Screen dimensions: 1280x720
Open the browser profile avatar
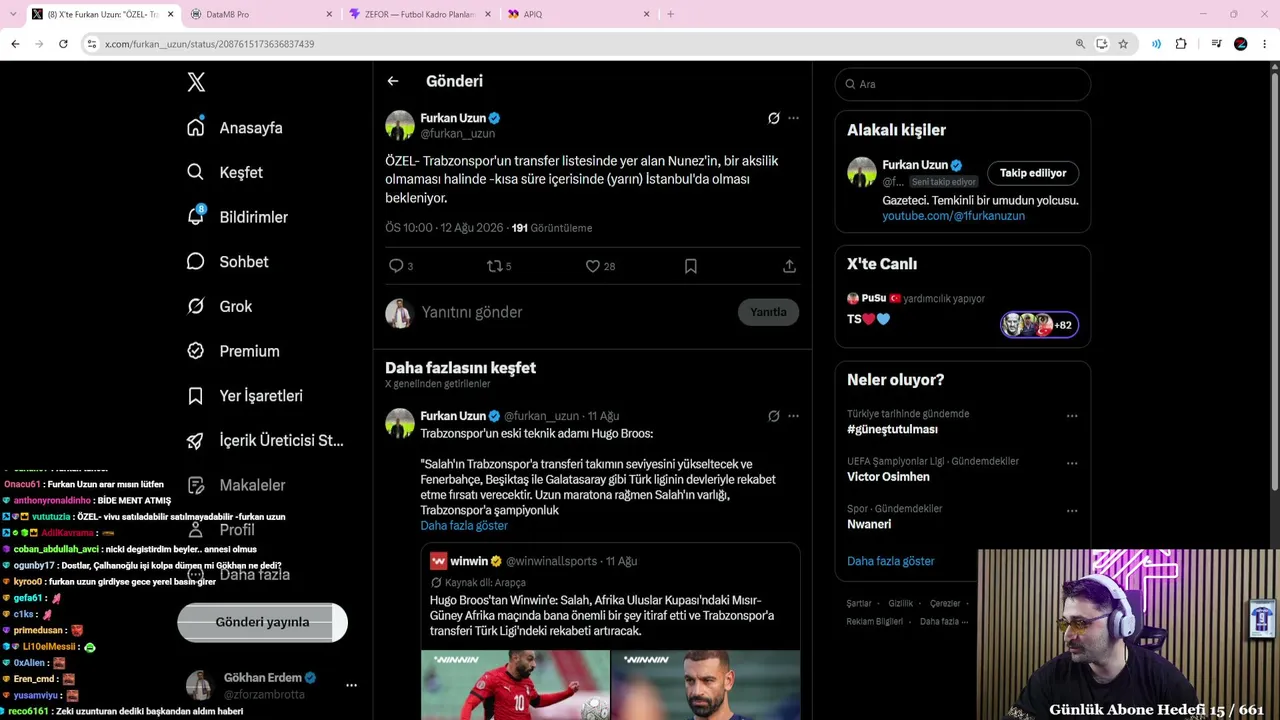point(1241,44)
